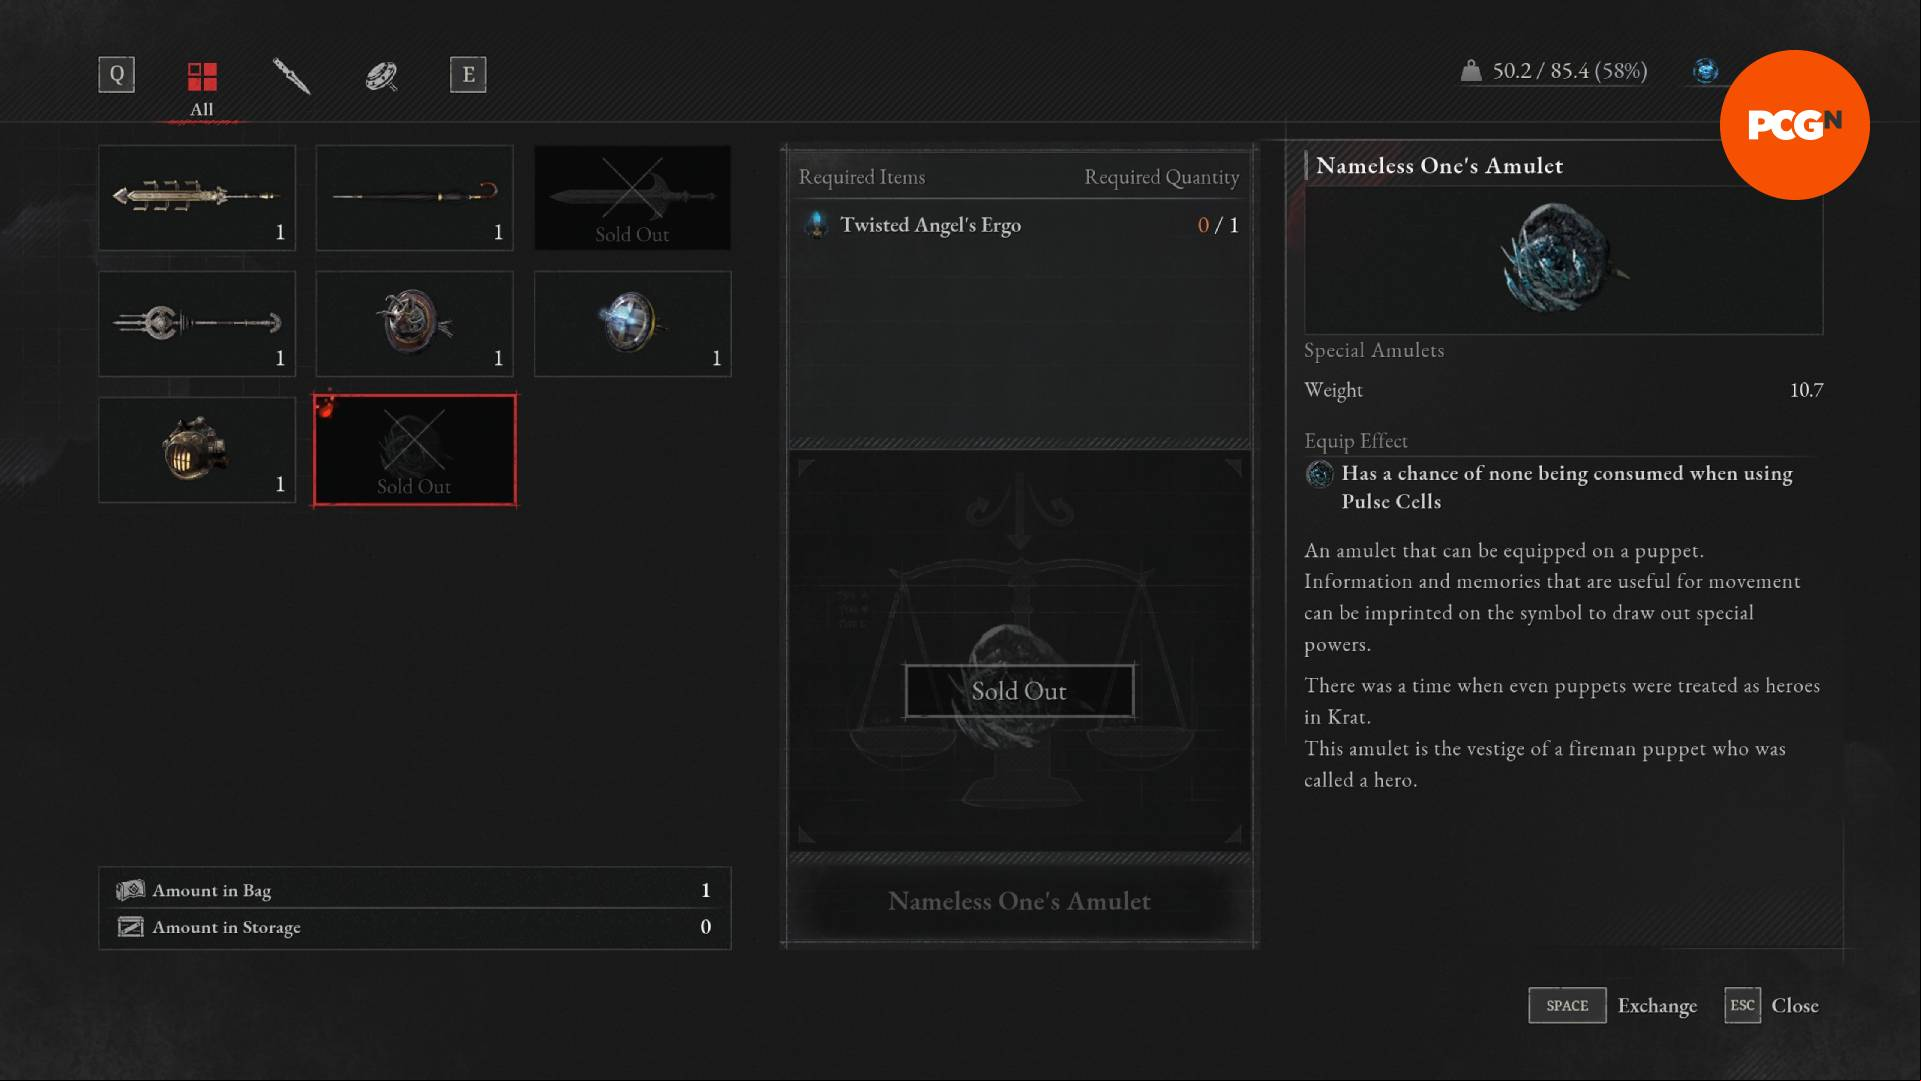Select the glowing blue amulet item

point(632,323)
